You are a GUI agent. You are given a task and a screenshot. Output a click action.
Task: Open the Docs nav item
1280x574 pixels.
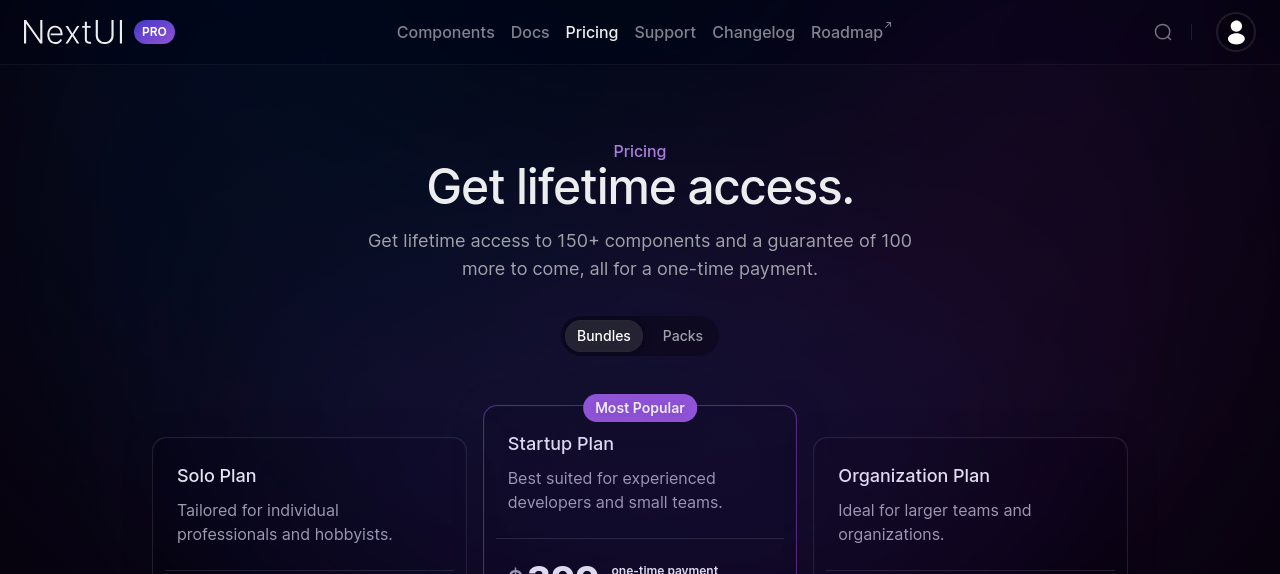point(530,32)
